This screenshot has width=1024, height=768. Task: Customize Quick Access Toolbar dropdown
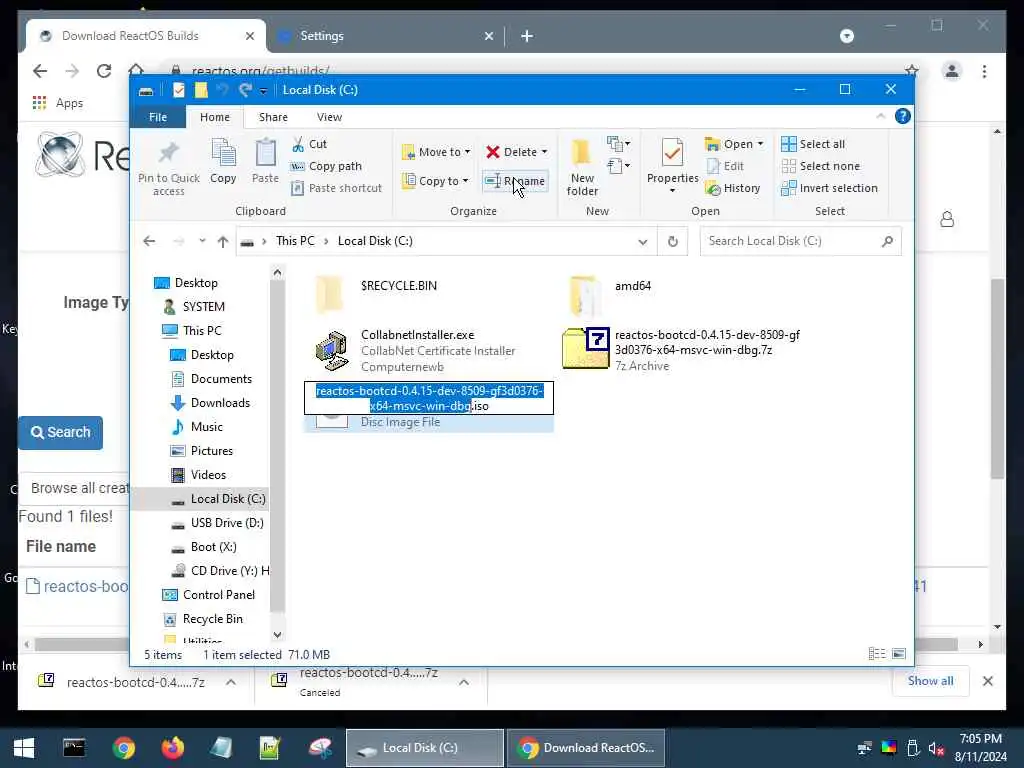[x=263, y=91]
